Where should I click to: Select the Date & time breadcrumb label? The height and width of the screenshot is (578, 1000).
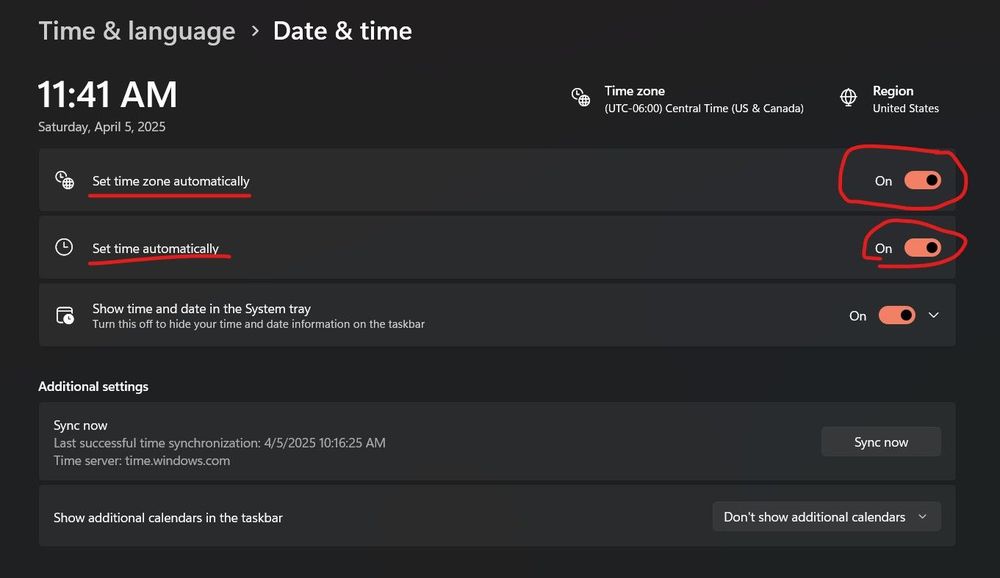(343, 31)
